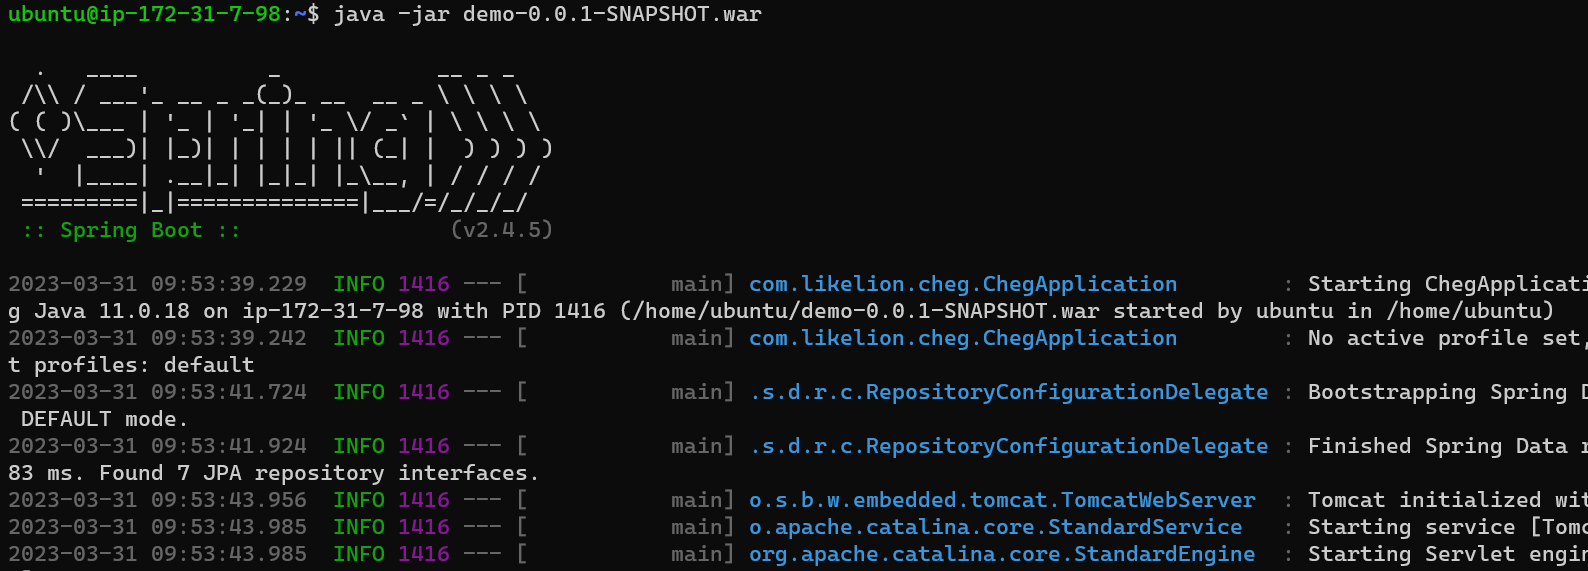The image size is (1588, 571).
Task: Click the java -jar demo-0.0.1-SNAPSHOT.war command
Action: pos(547,15)
